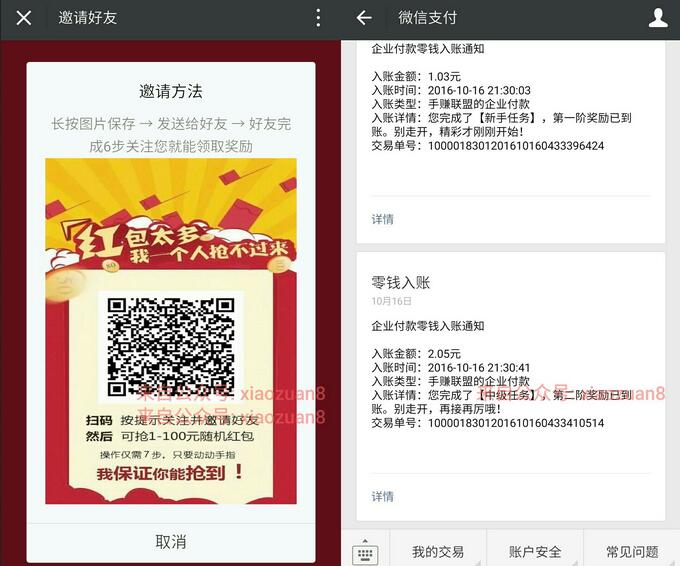Go back using the arrow in 微信支付
Image resolution: width=680 pixels, height=566 pixels.
(364, 18)
